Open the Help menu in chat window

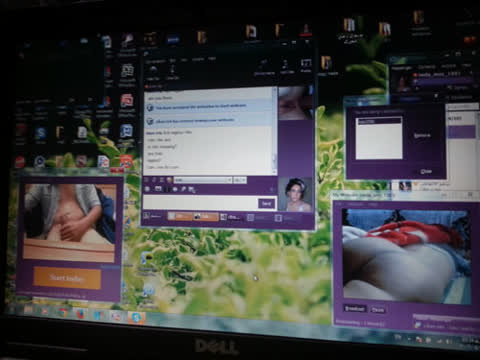(x=212, y=59)
